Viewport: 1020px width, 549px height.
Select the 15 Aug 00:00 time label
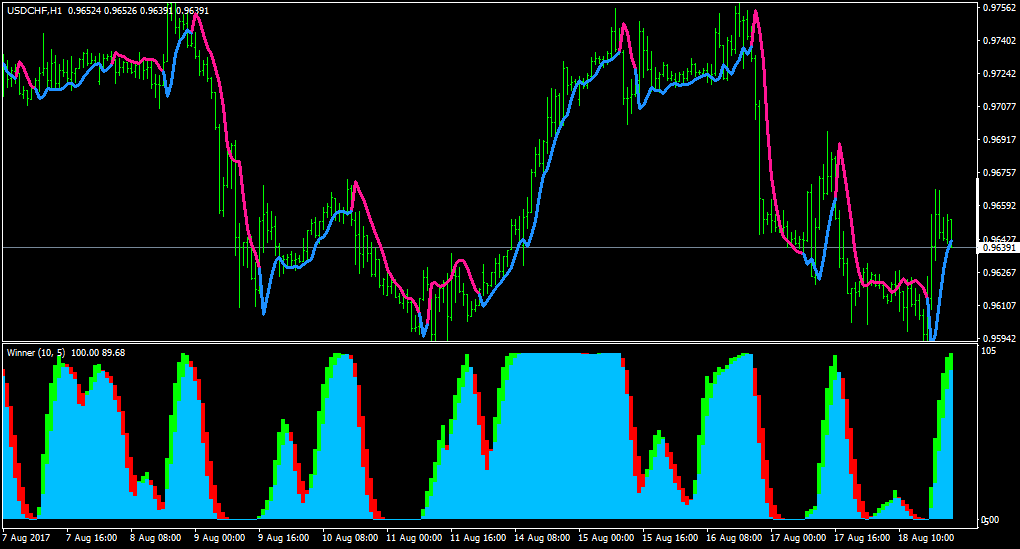tap(604, 537)
